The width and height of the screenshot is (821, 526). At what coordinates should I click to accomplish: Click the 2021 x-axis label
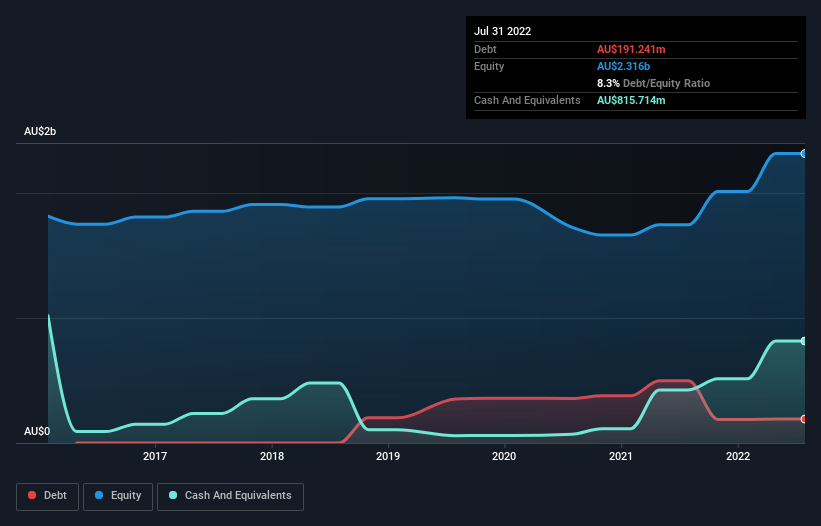(x=621, y=456)
